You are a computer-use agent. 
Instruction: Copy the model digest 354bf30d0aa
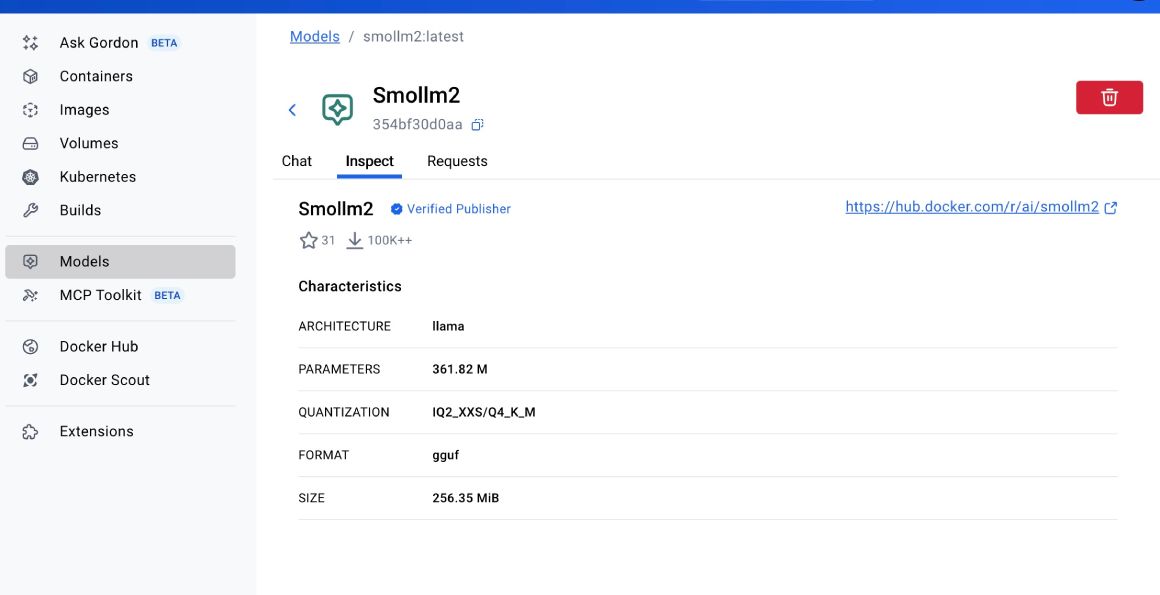(477, 124)
